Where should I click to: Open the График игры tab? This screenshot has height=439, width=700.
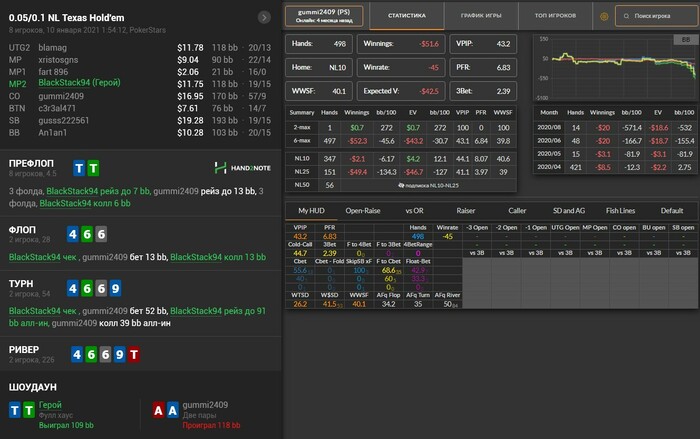click(x=481, y=16)
